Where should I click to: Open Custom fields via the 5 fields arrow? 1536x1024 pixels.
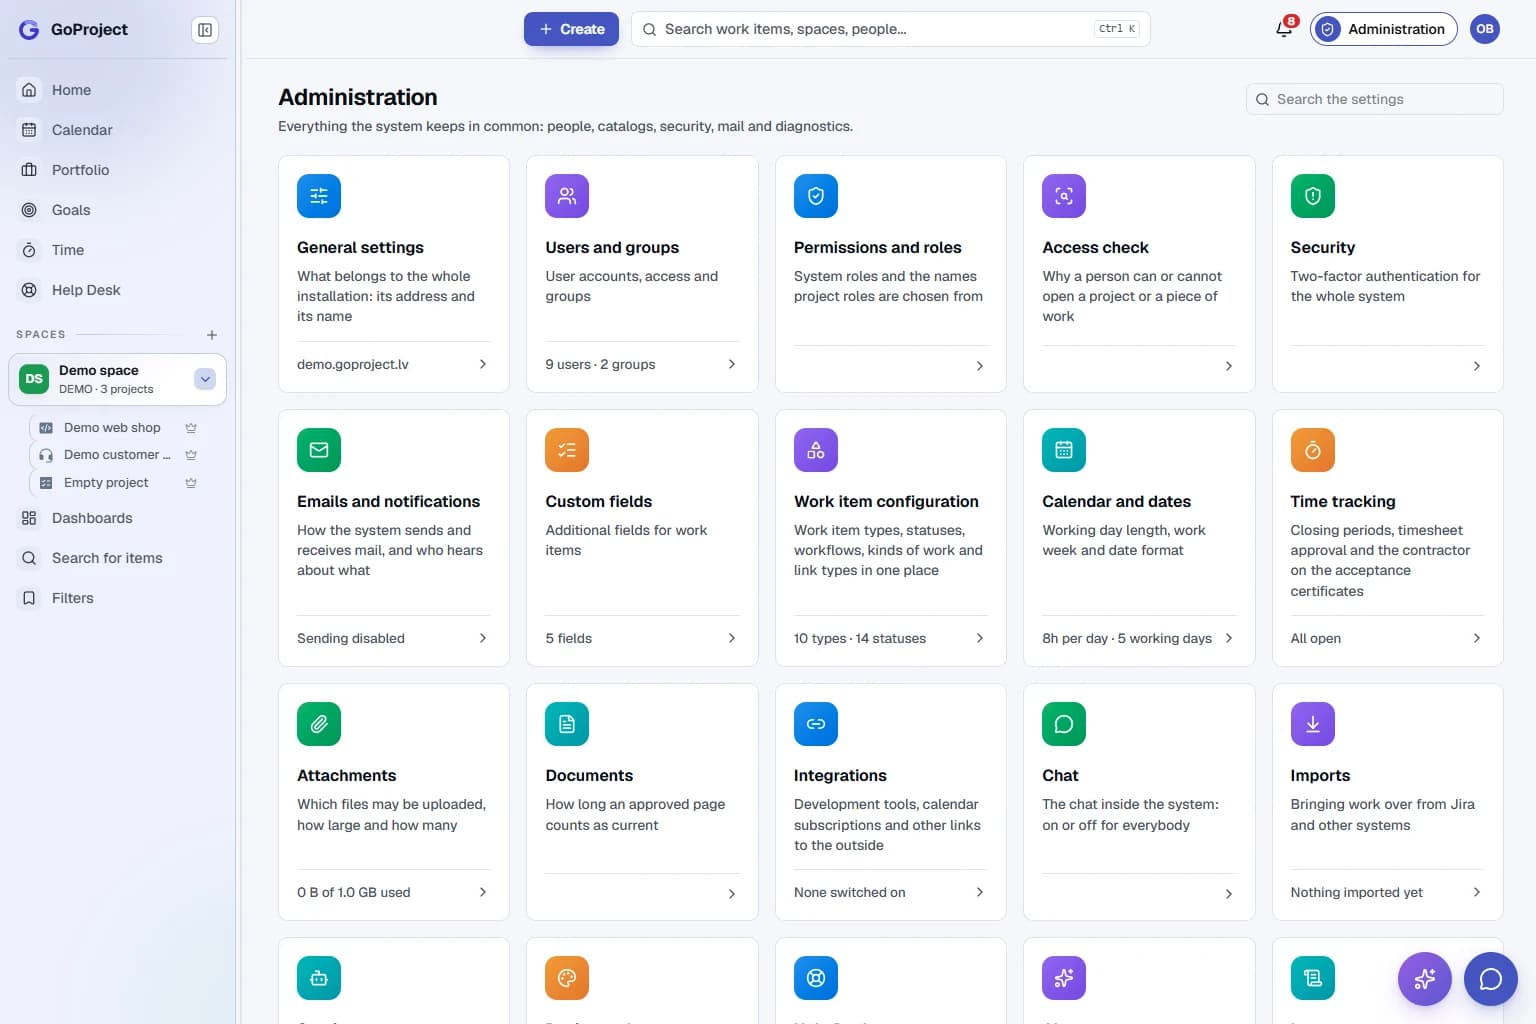tap(732, 638)
